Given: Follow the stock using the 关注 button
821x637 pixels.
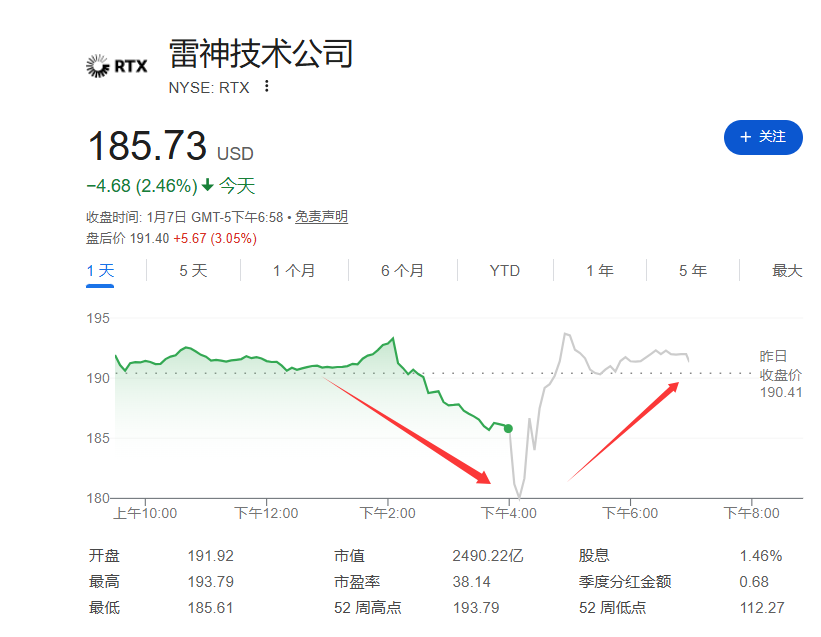Looking at the screenshot, I should click(x=762, y=137).
